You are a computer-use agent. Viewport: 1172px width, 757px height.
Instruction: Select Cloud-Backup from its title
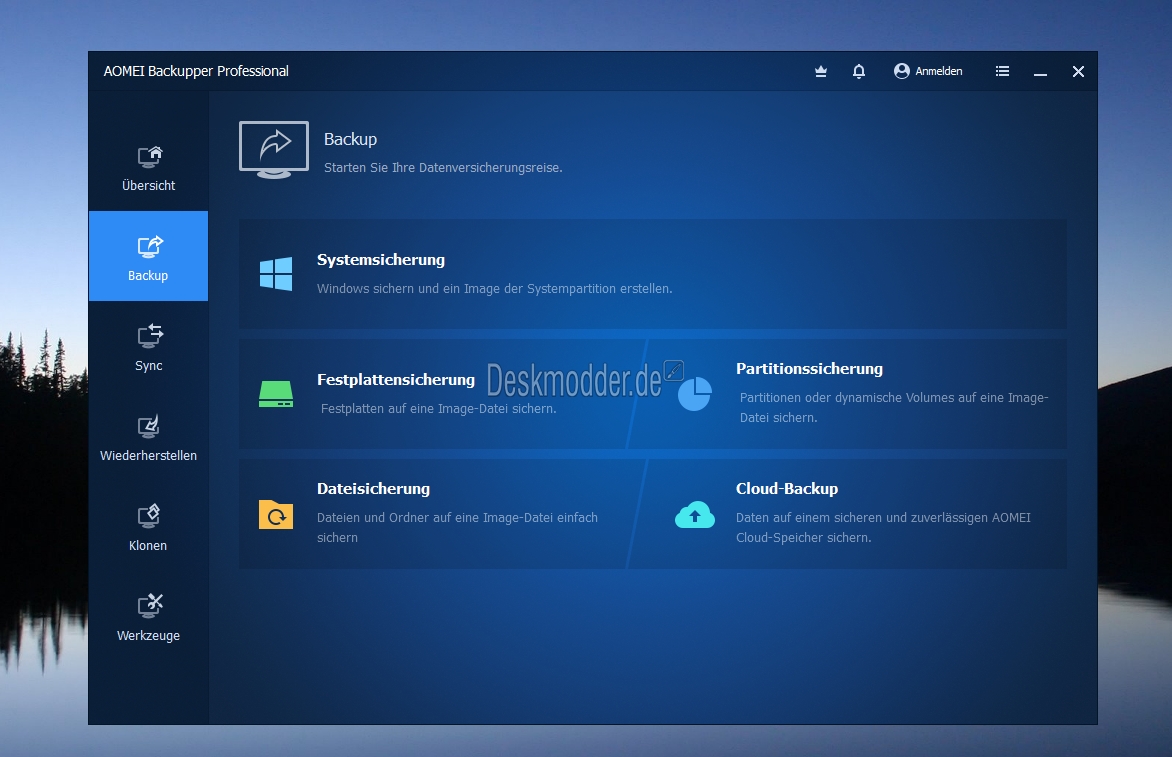pos(786,489)
